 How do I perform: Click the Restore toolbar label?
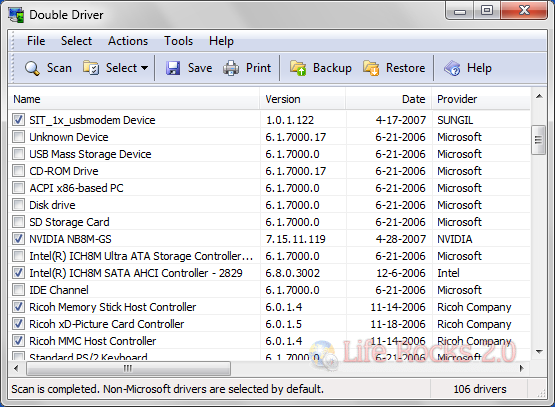(x=406, y=68)
